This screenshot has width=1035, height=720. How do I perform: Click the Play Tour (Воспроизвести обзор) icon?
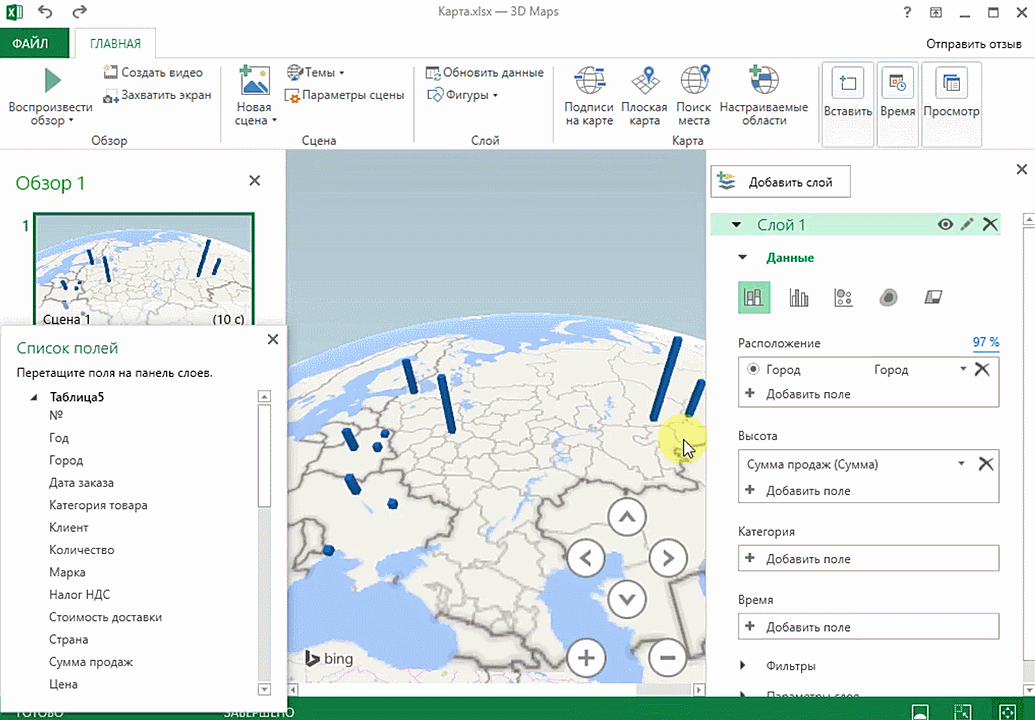click(52, 80)
